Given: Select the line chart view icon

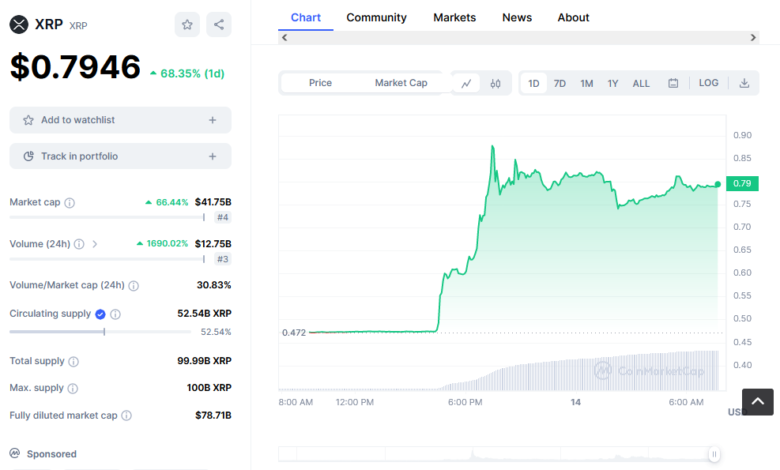Looking at the screenshot, I should 466,83.
